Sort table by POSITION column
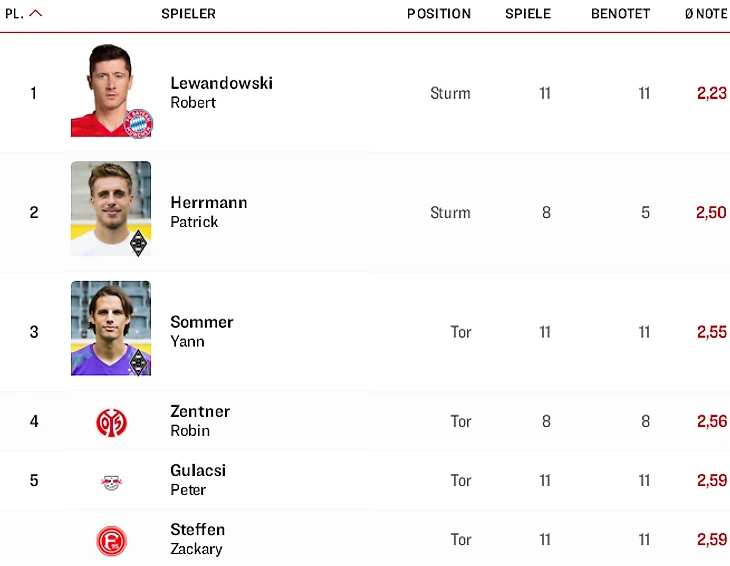The image size is (730, 566). [439, 13]
